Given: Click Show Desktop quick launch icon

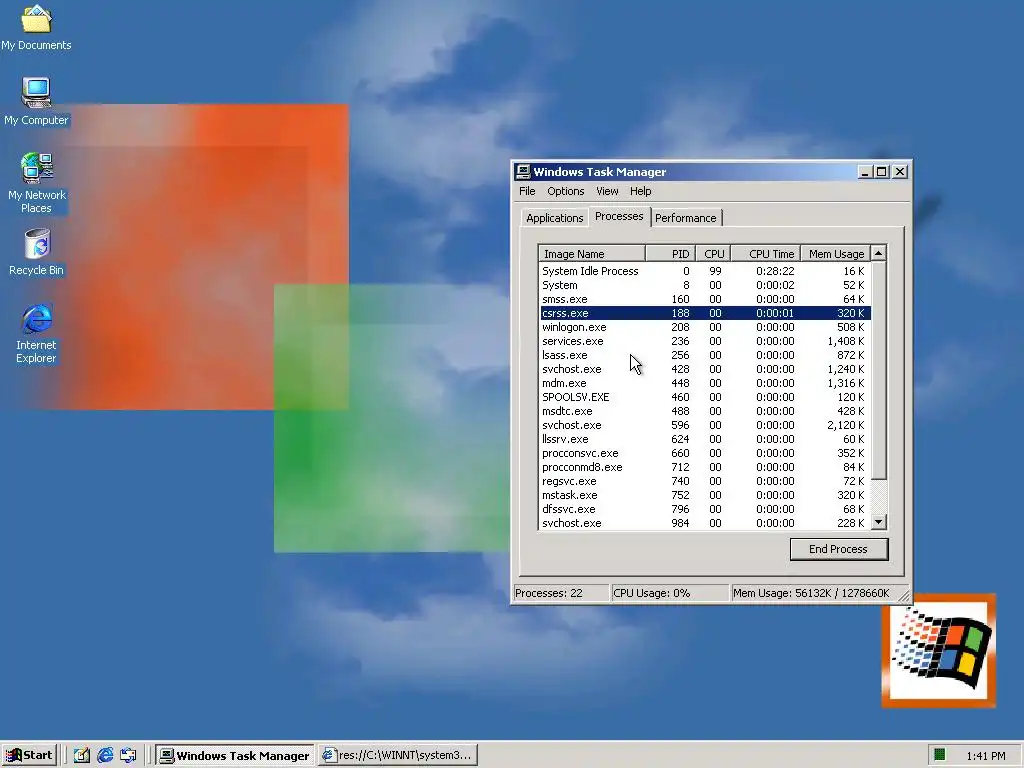Looking at the screenshot, I should [x=82, y=755].
